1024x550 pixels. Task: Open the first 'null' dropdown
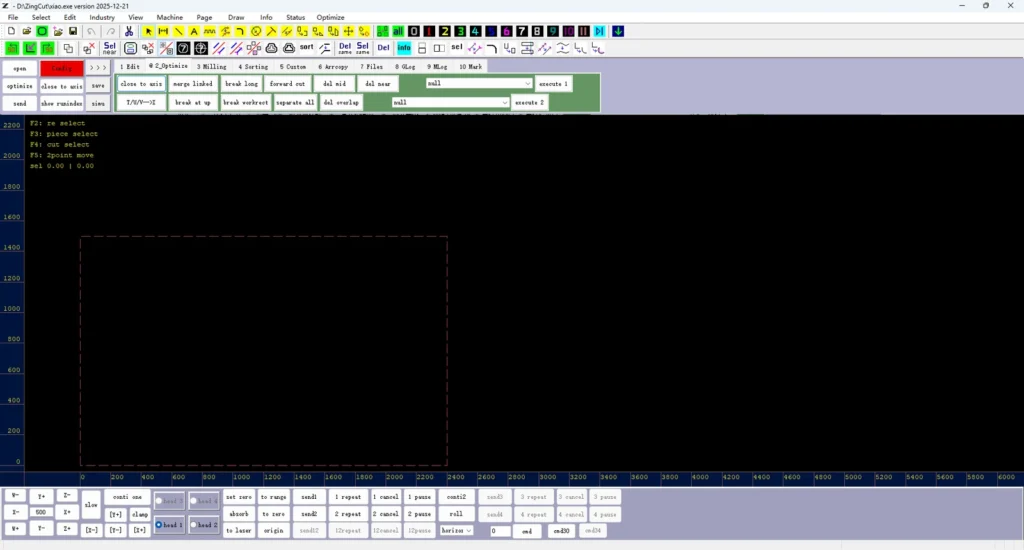479,84
